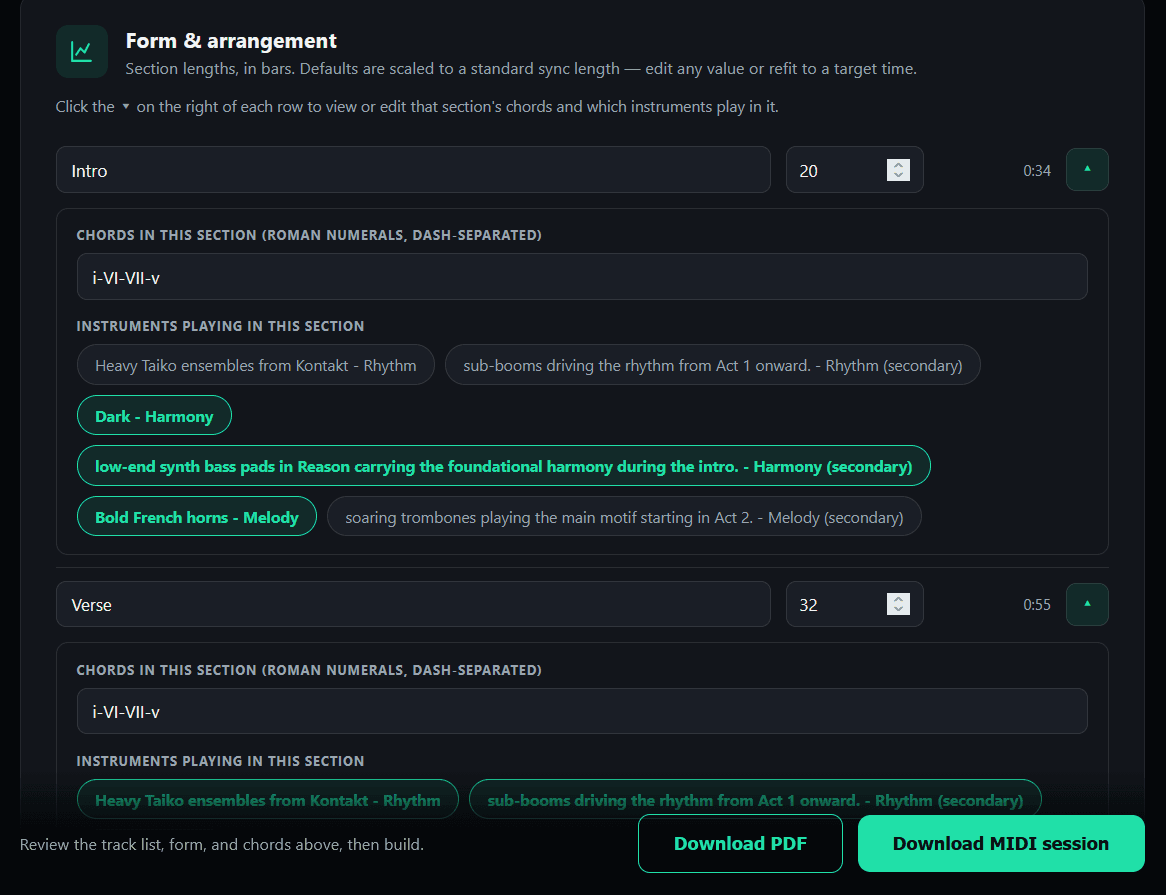1166x895 pixels.
Task: Click the Download PDF button
Action: click(740, 844)
